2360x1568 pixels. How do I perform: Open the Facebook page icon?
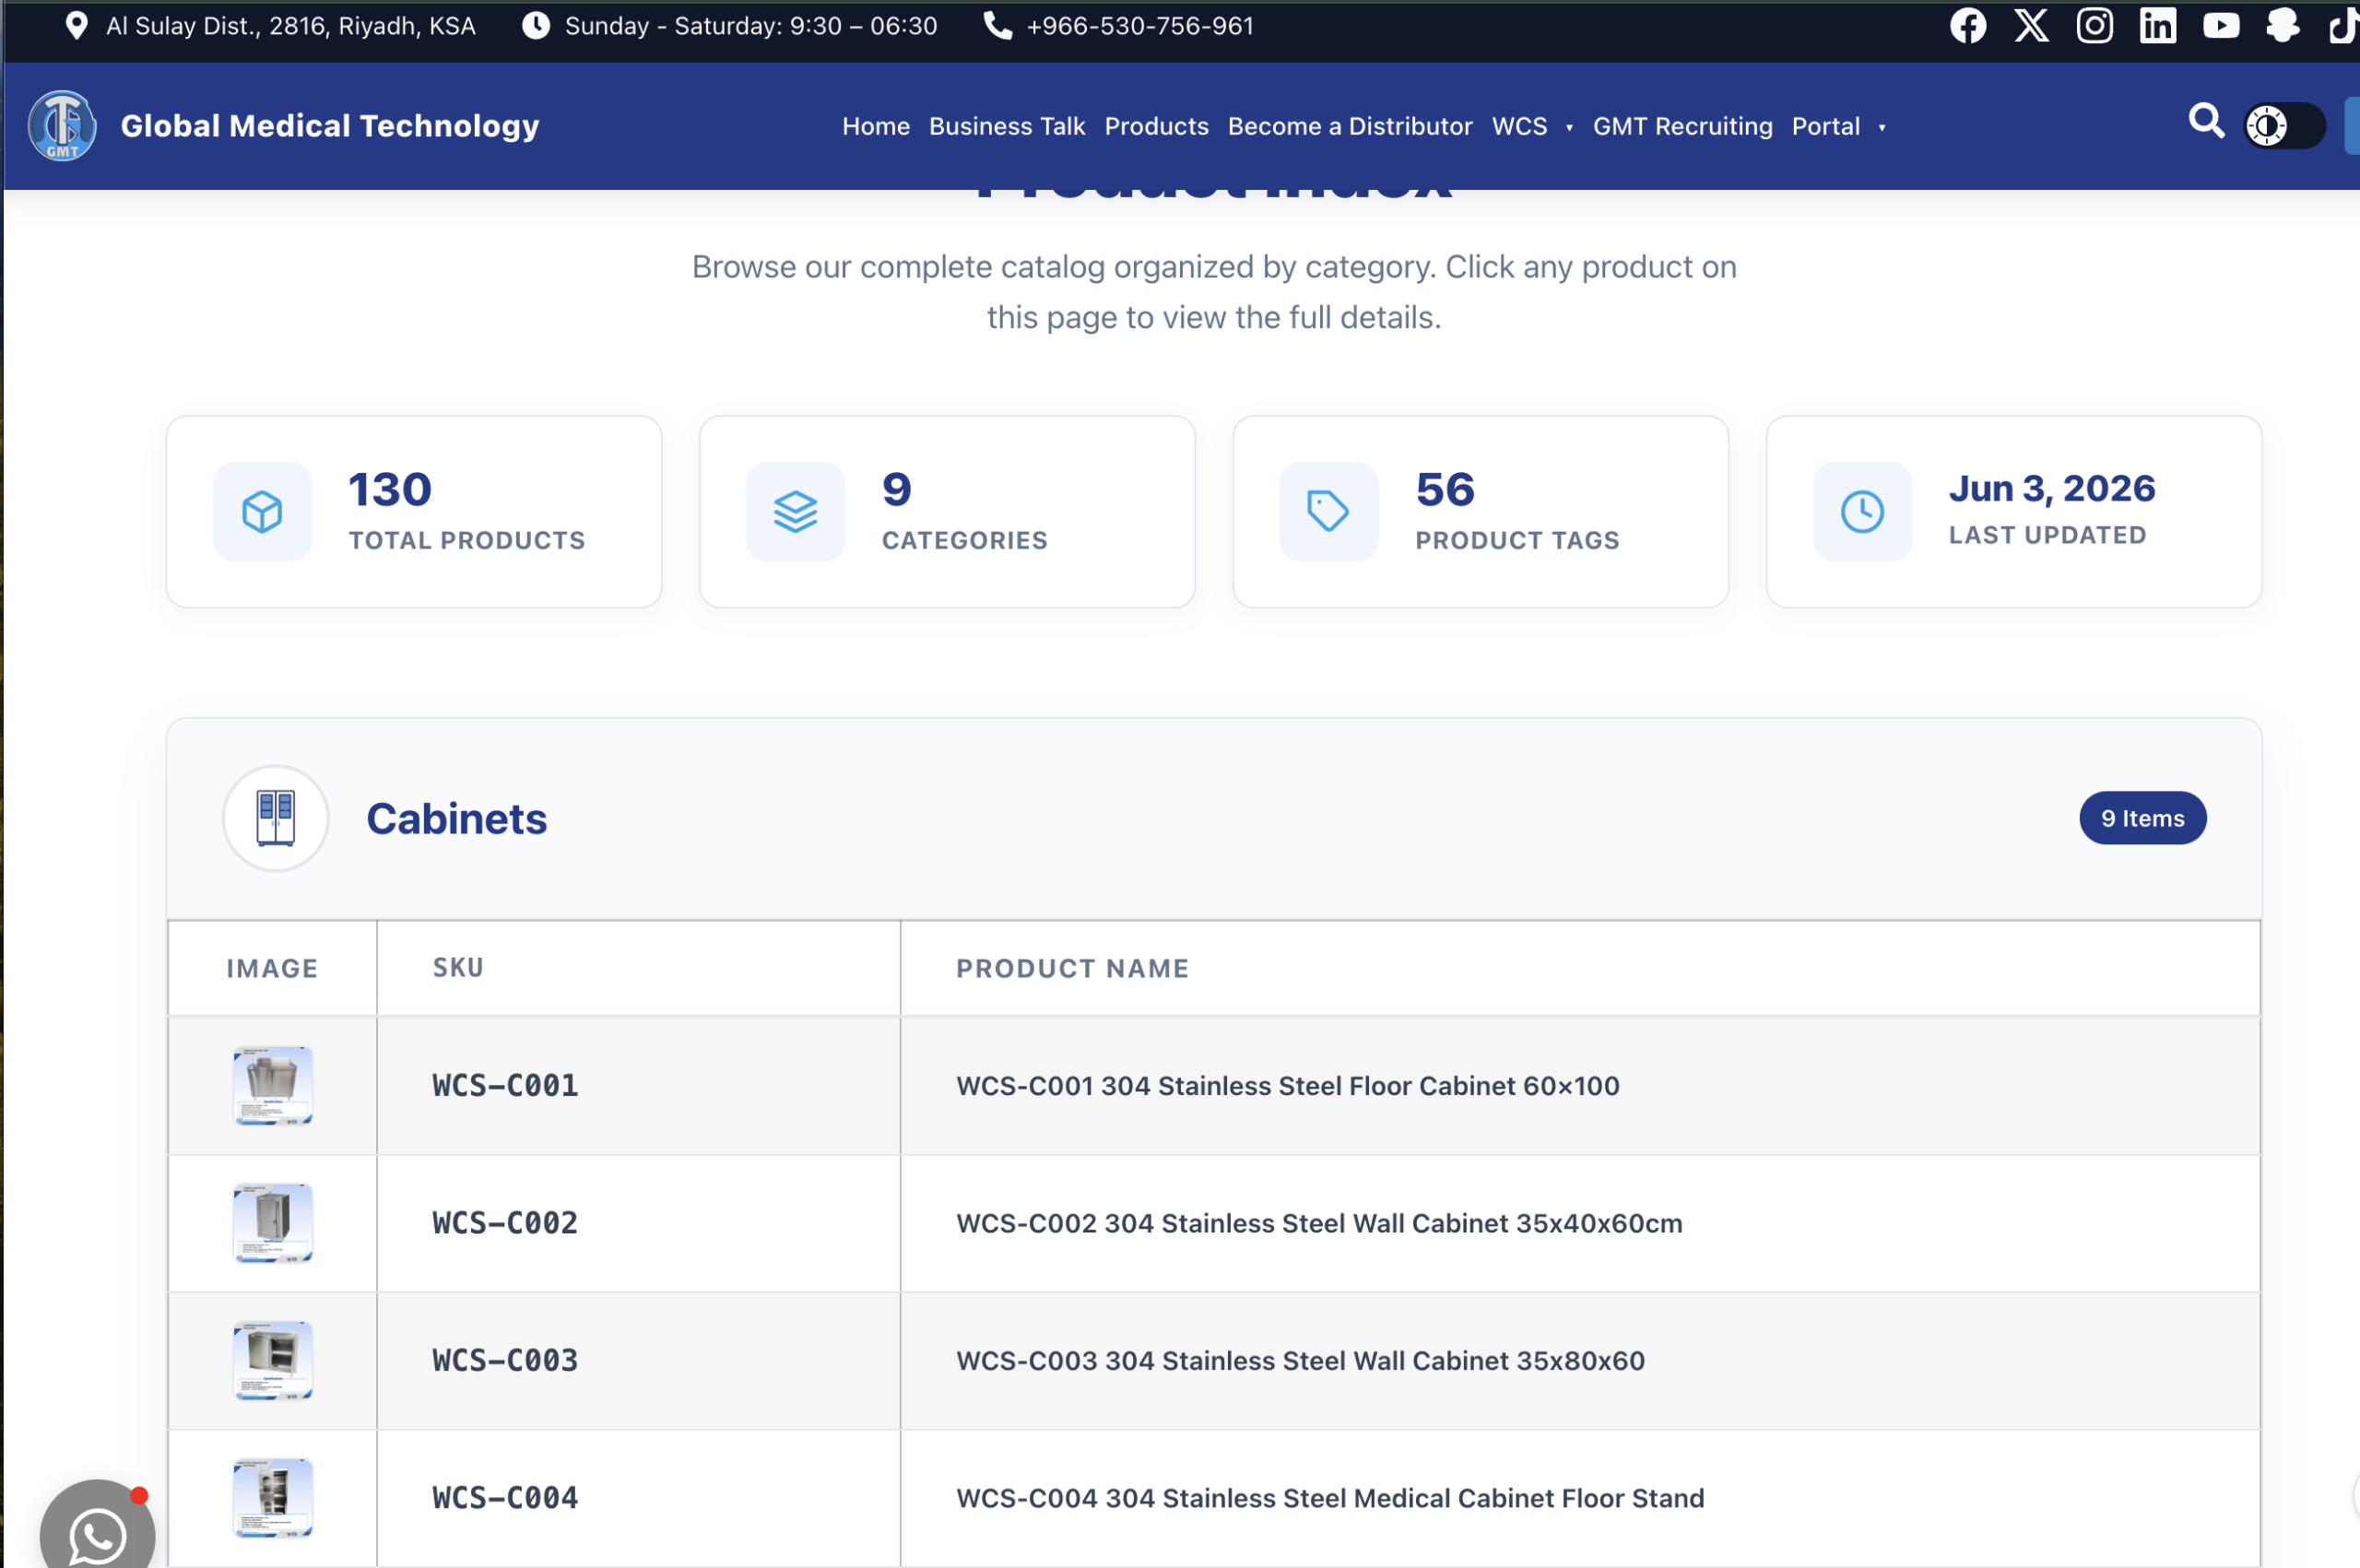click(x=1968, y=26)
